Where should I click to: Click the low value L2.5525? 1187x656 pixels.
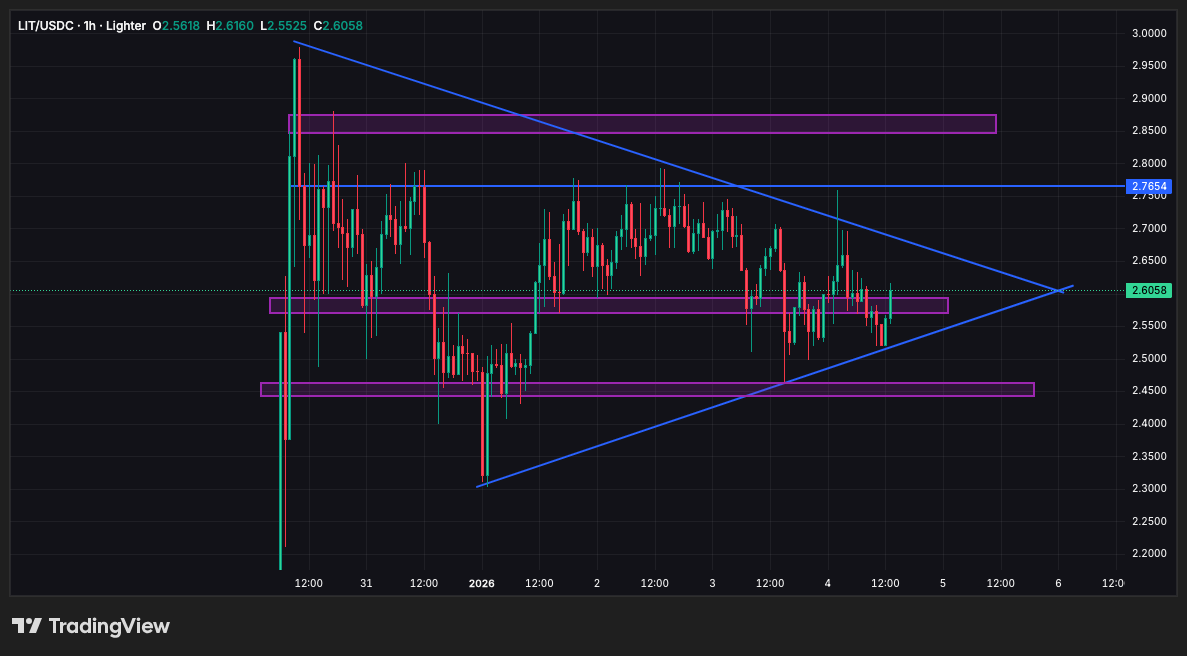click(283, 26)
